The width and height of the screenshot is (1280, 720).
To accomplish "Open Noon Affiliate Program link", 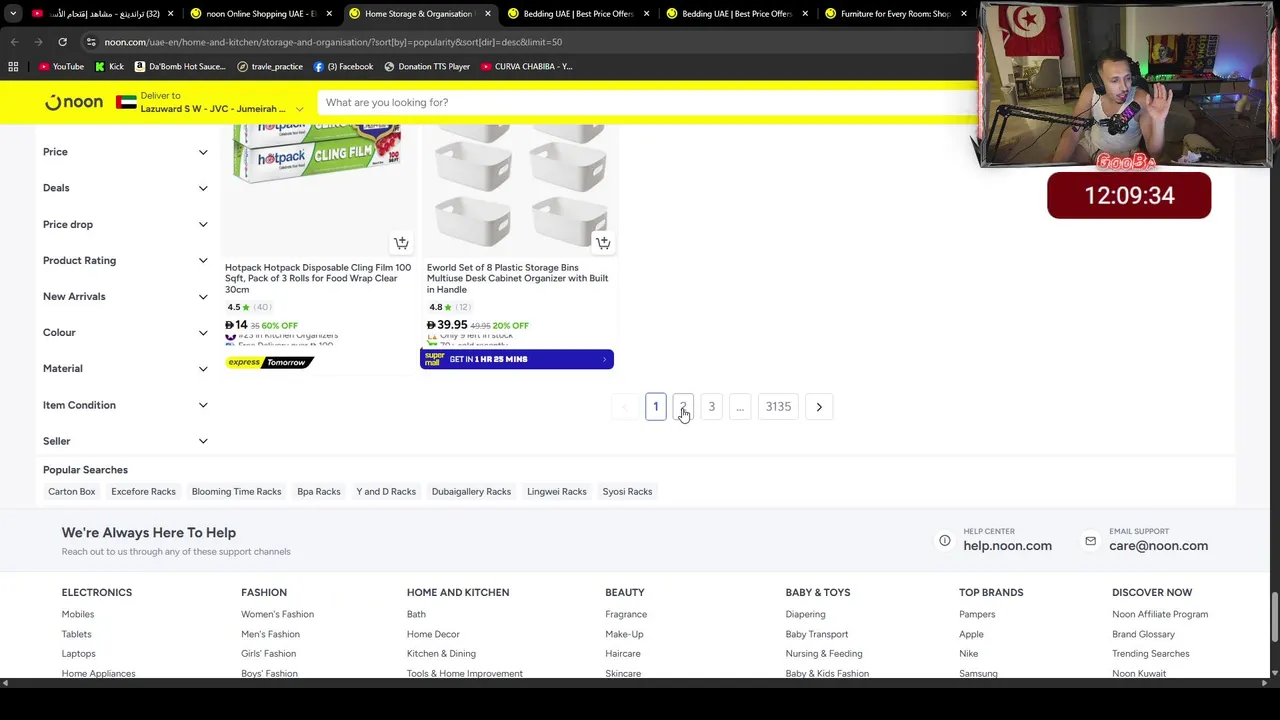I will 1160,615.
